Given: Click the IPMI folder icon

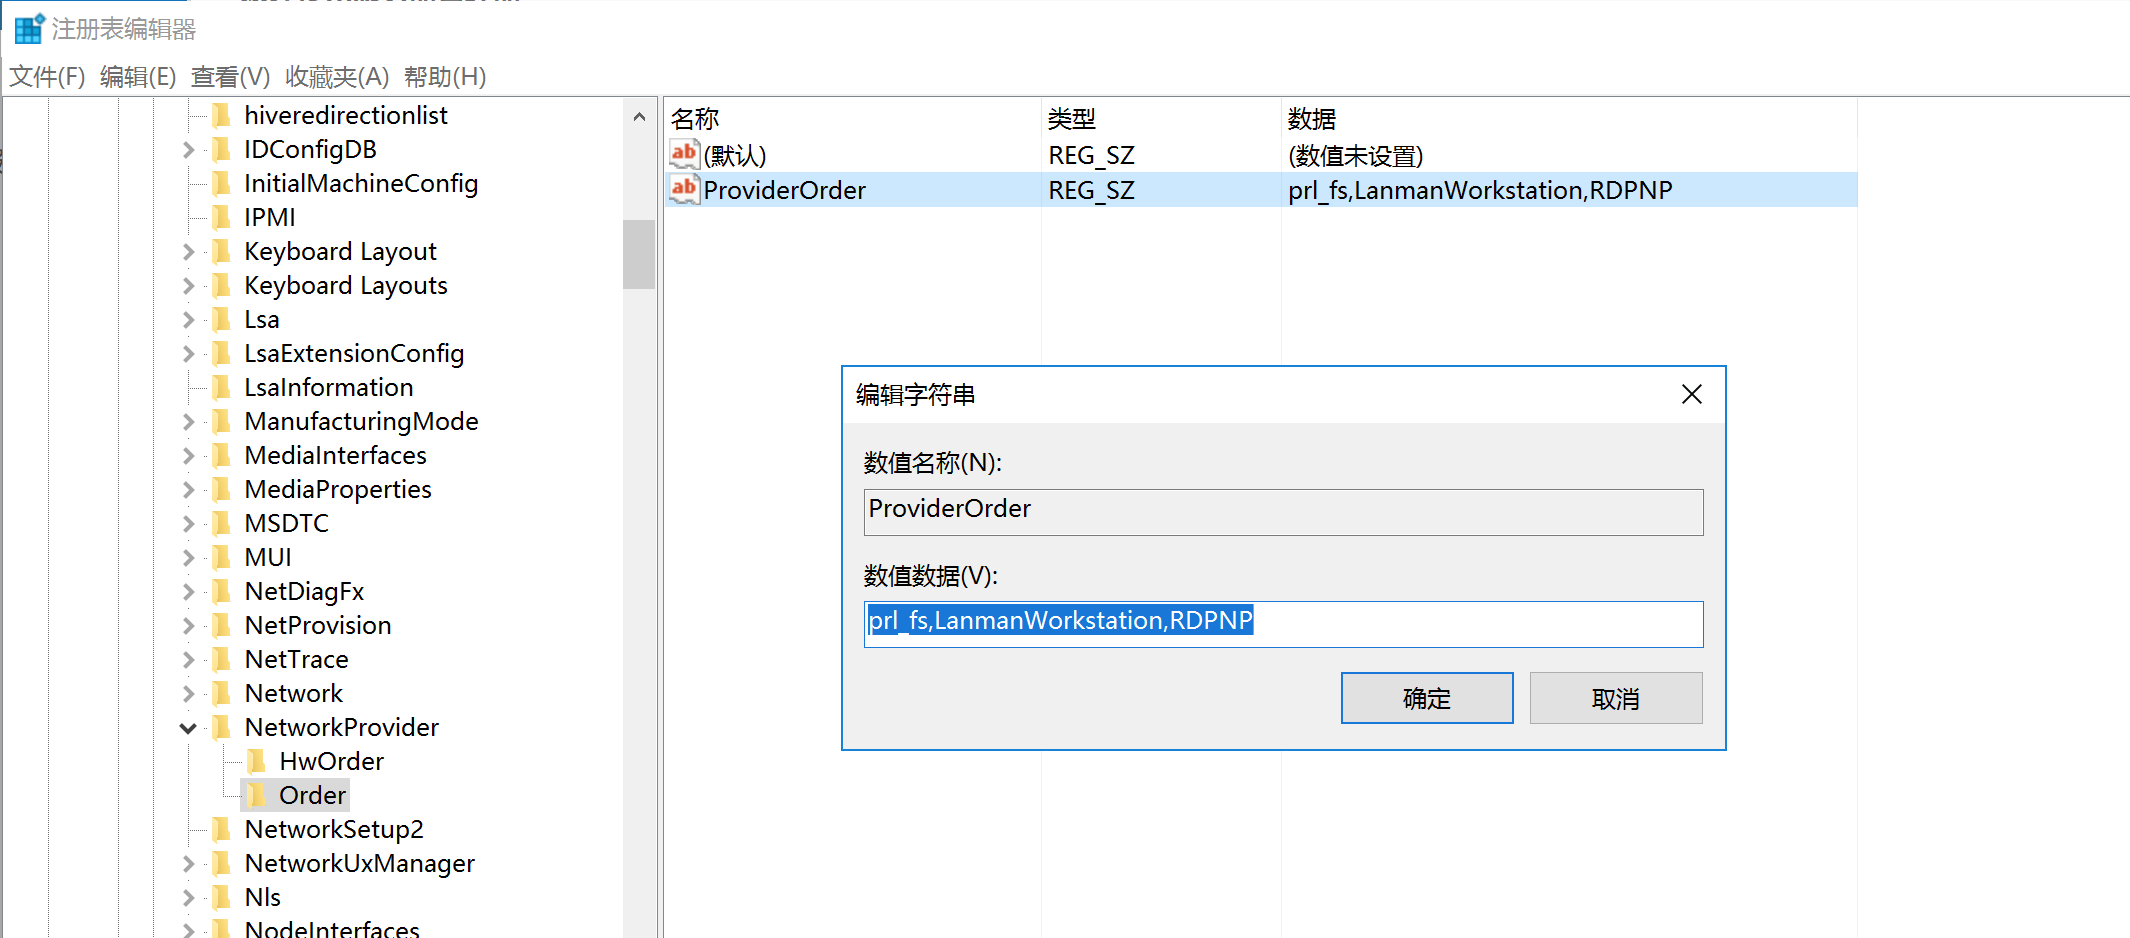Looking at the screenshot, I should point(222,217).
